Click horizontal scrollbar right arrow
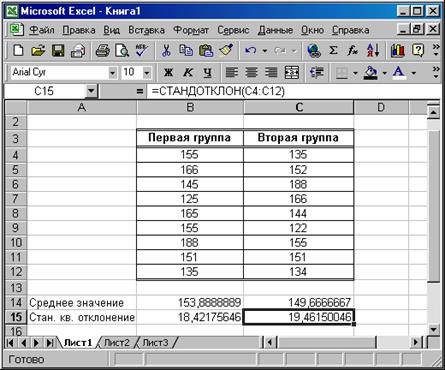This screenshot has height=370, width=445. [416, 342]
